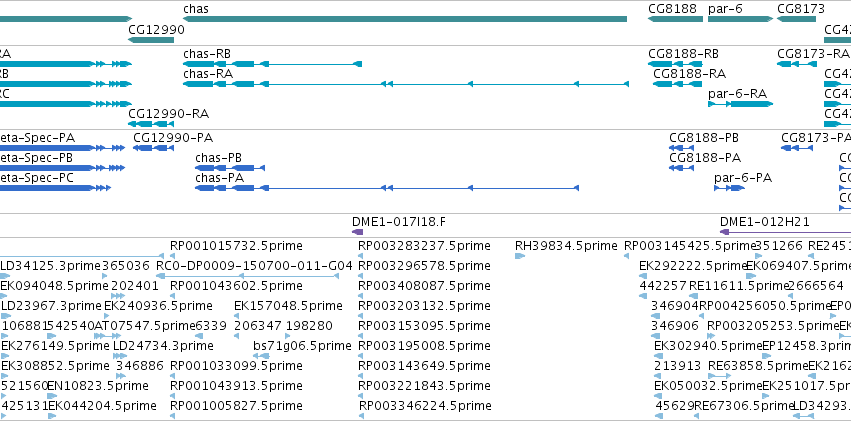Select the chas-RA transcript line
This screenshot has width=851, height=421.
coord(406,84)
